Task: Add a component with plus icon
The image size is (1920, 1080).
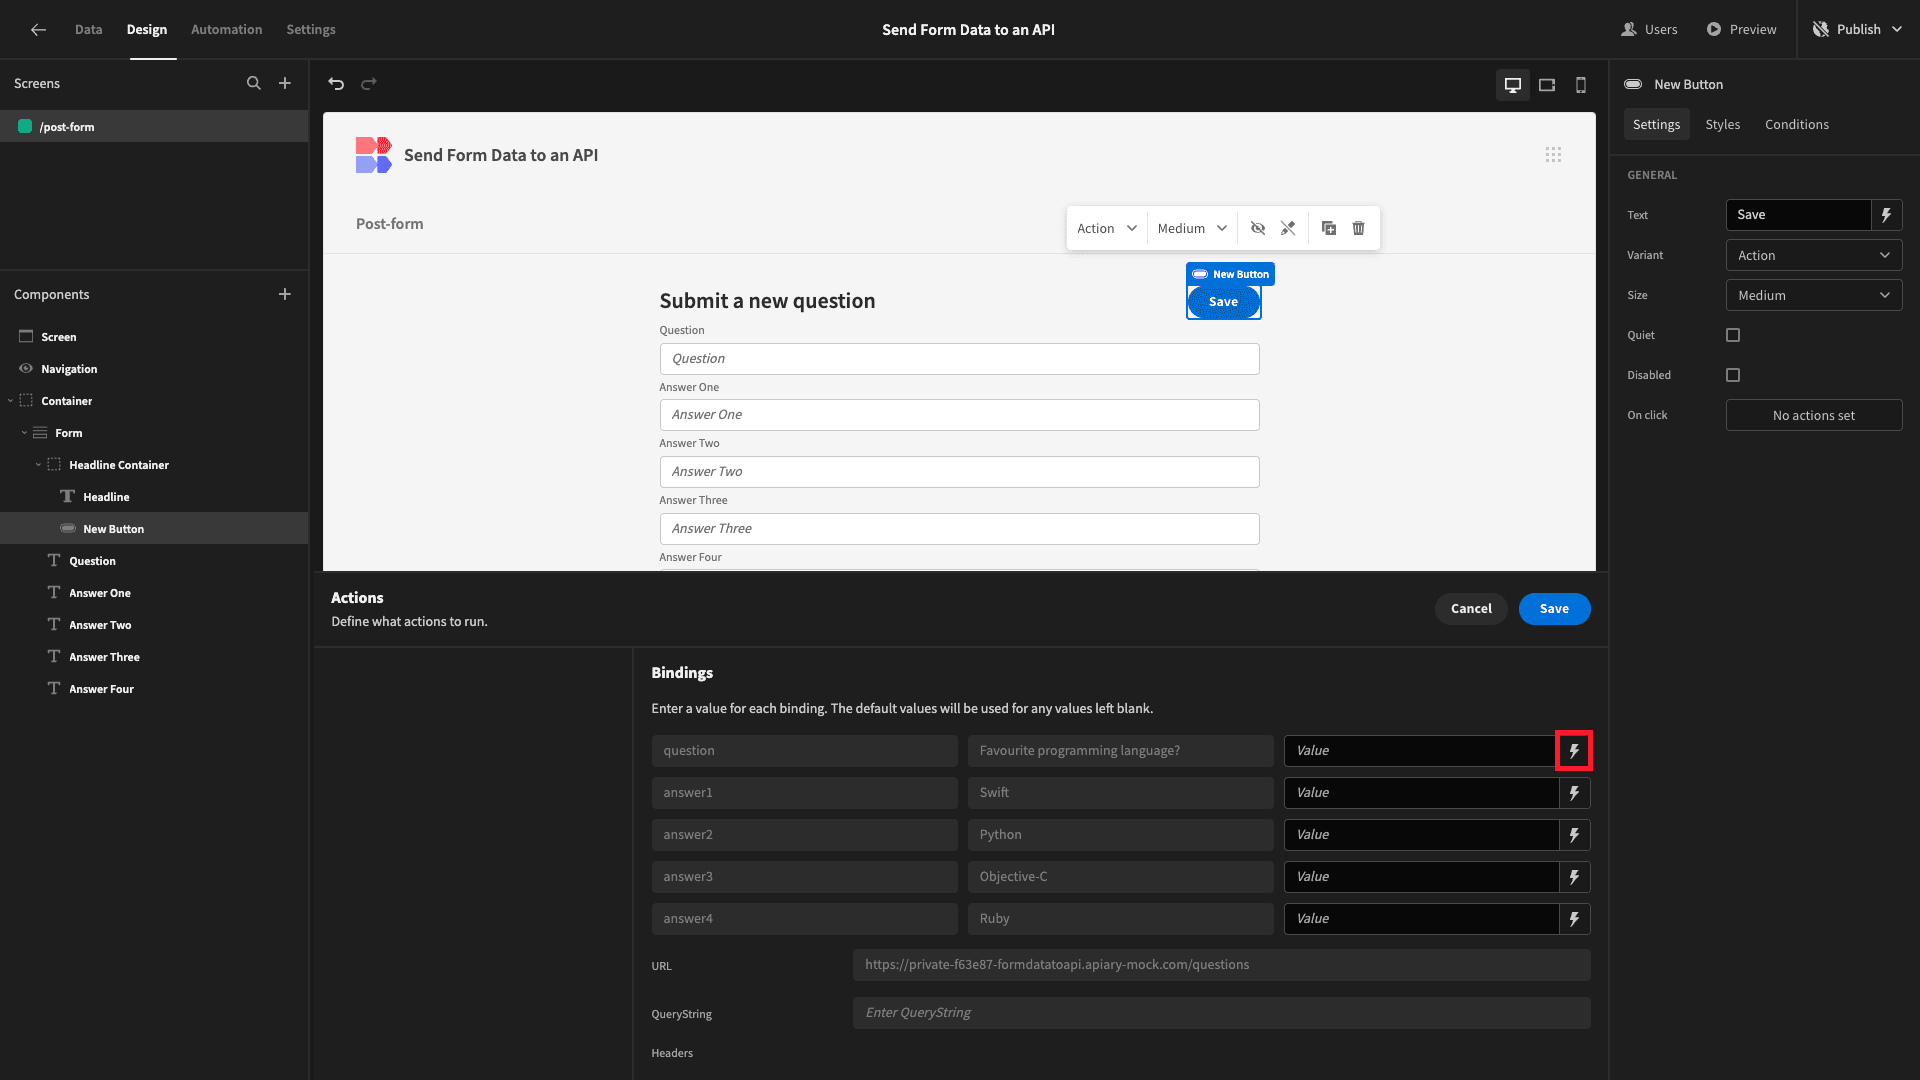Action: click(285, 294)
